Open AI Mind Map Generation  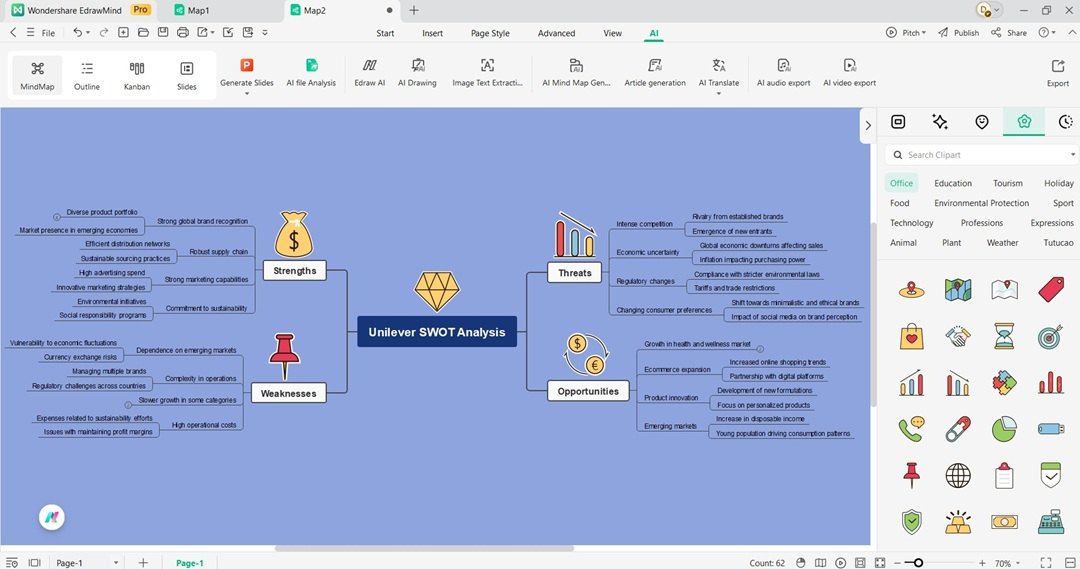click(x=576, y=72)
